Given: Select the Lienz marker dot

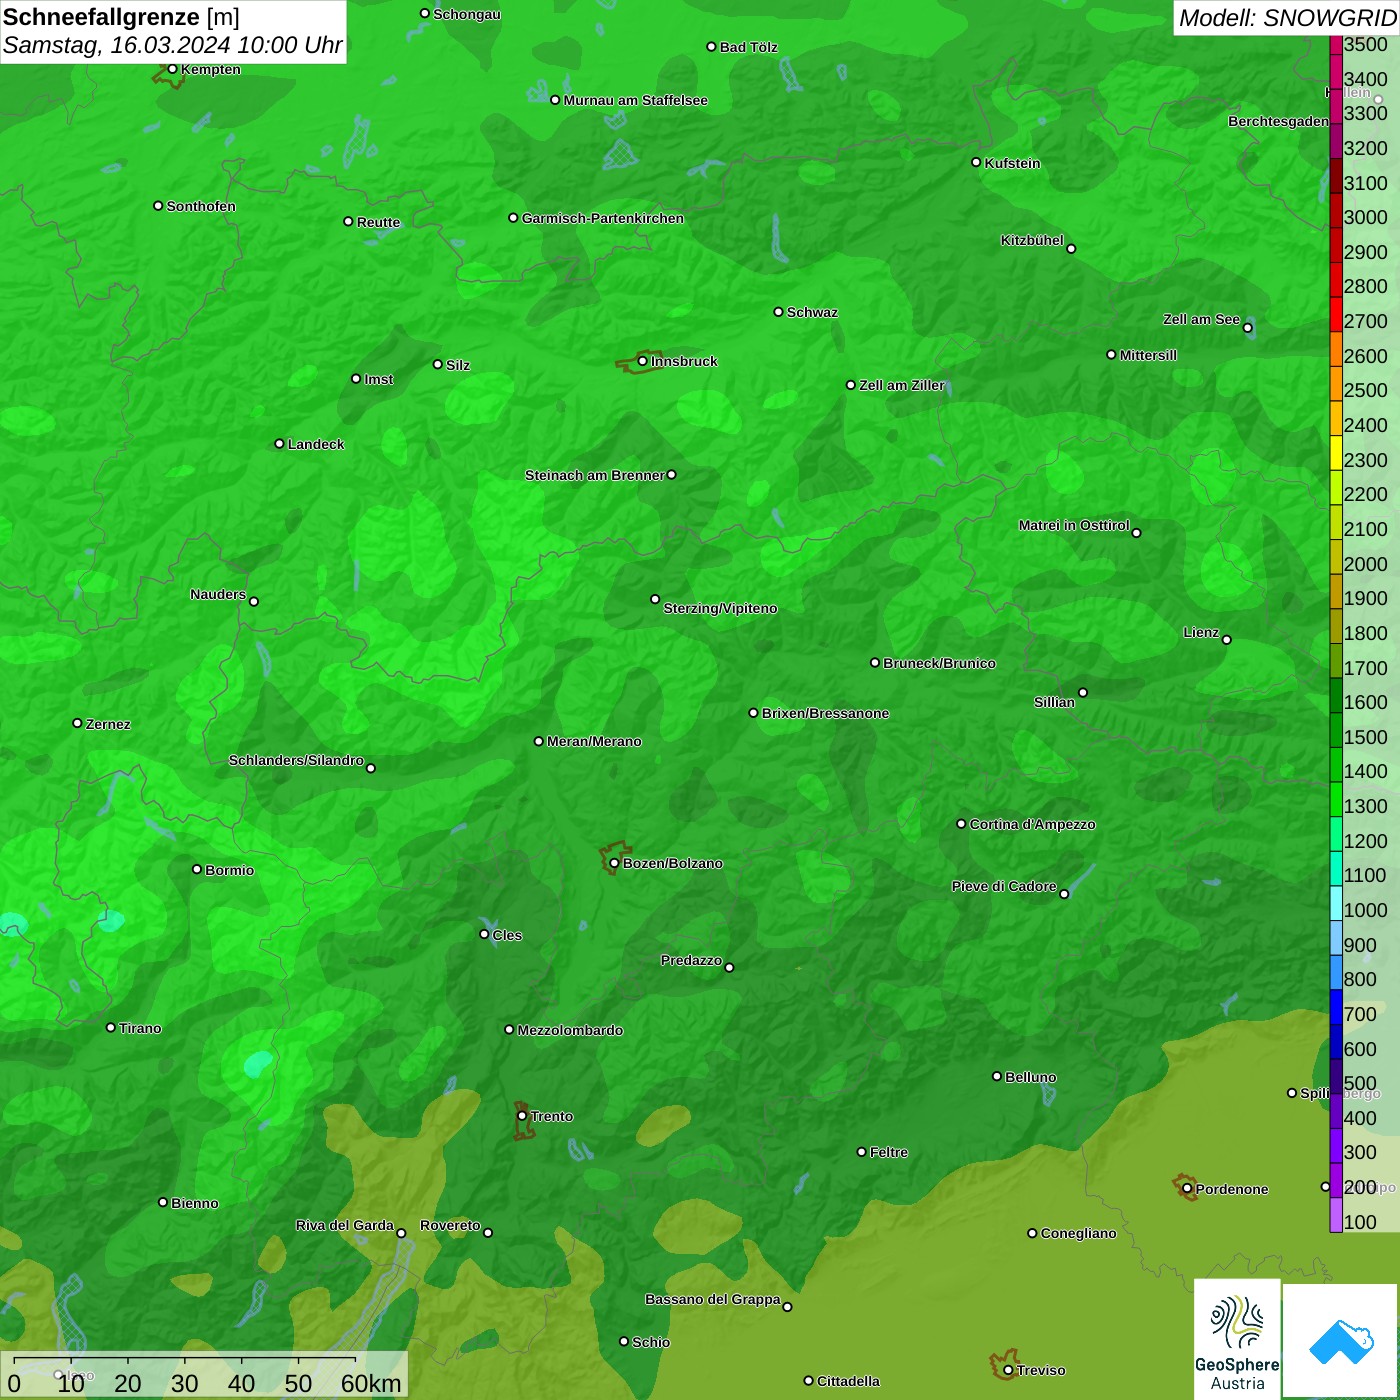Looking at the screenshot, I should click(x=1227, y=640).
